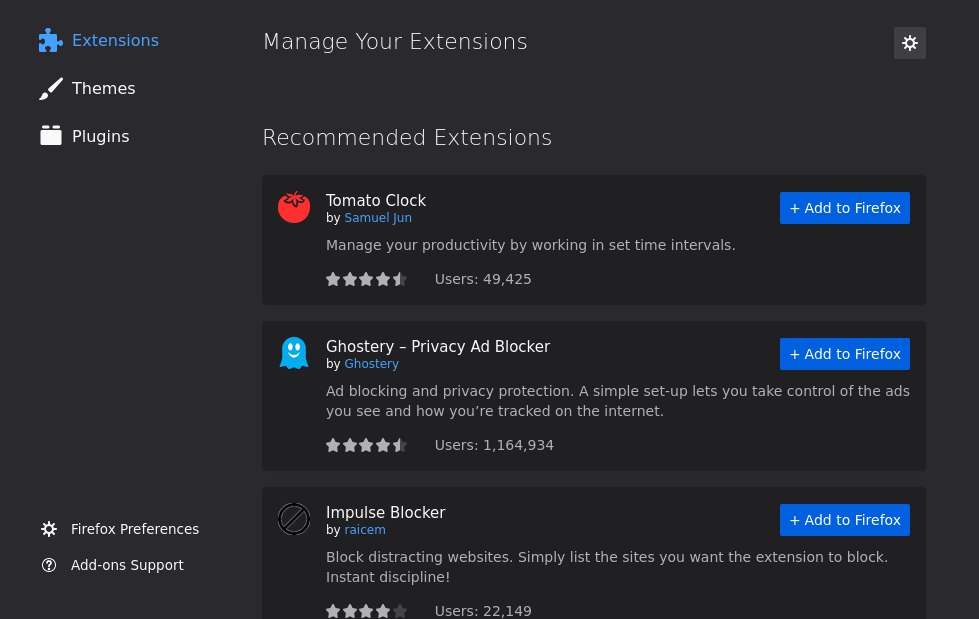The image size is (979, 619).
Task: Click the Add-ons Support question mark icon
Action: click(49, 565)
